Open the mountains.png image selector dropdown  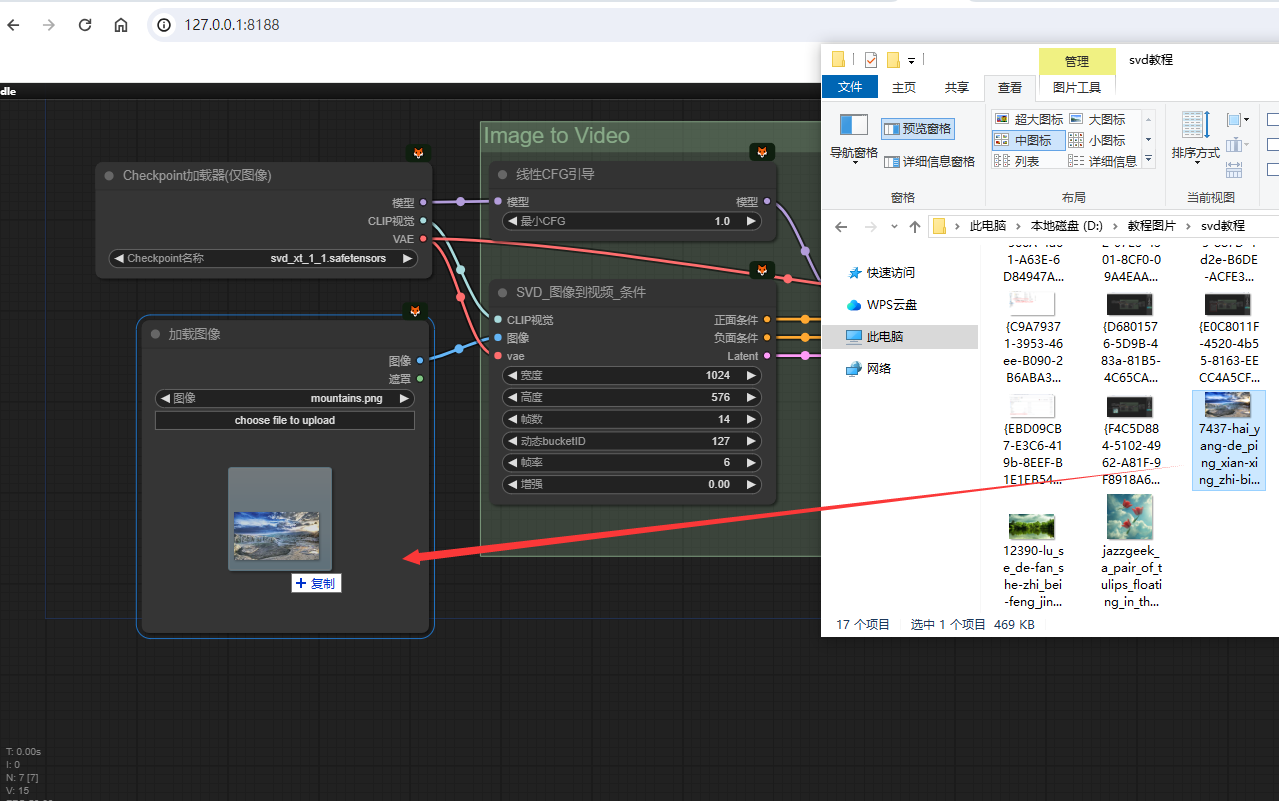(284, 397)
